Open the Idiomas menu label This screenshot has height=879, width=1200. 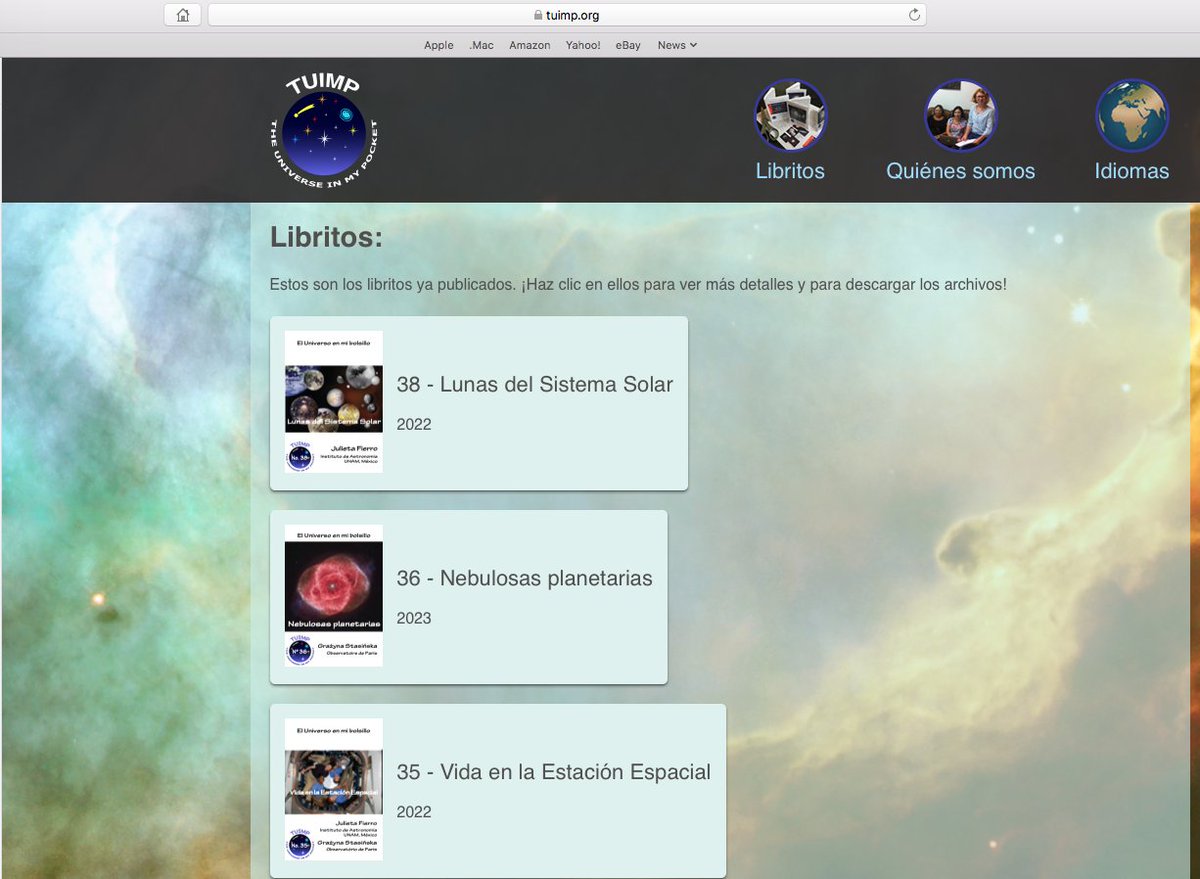(1132, 171)
